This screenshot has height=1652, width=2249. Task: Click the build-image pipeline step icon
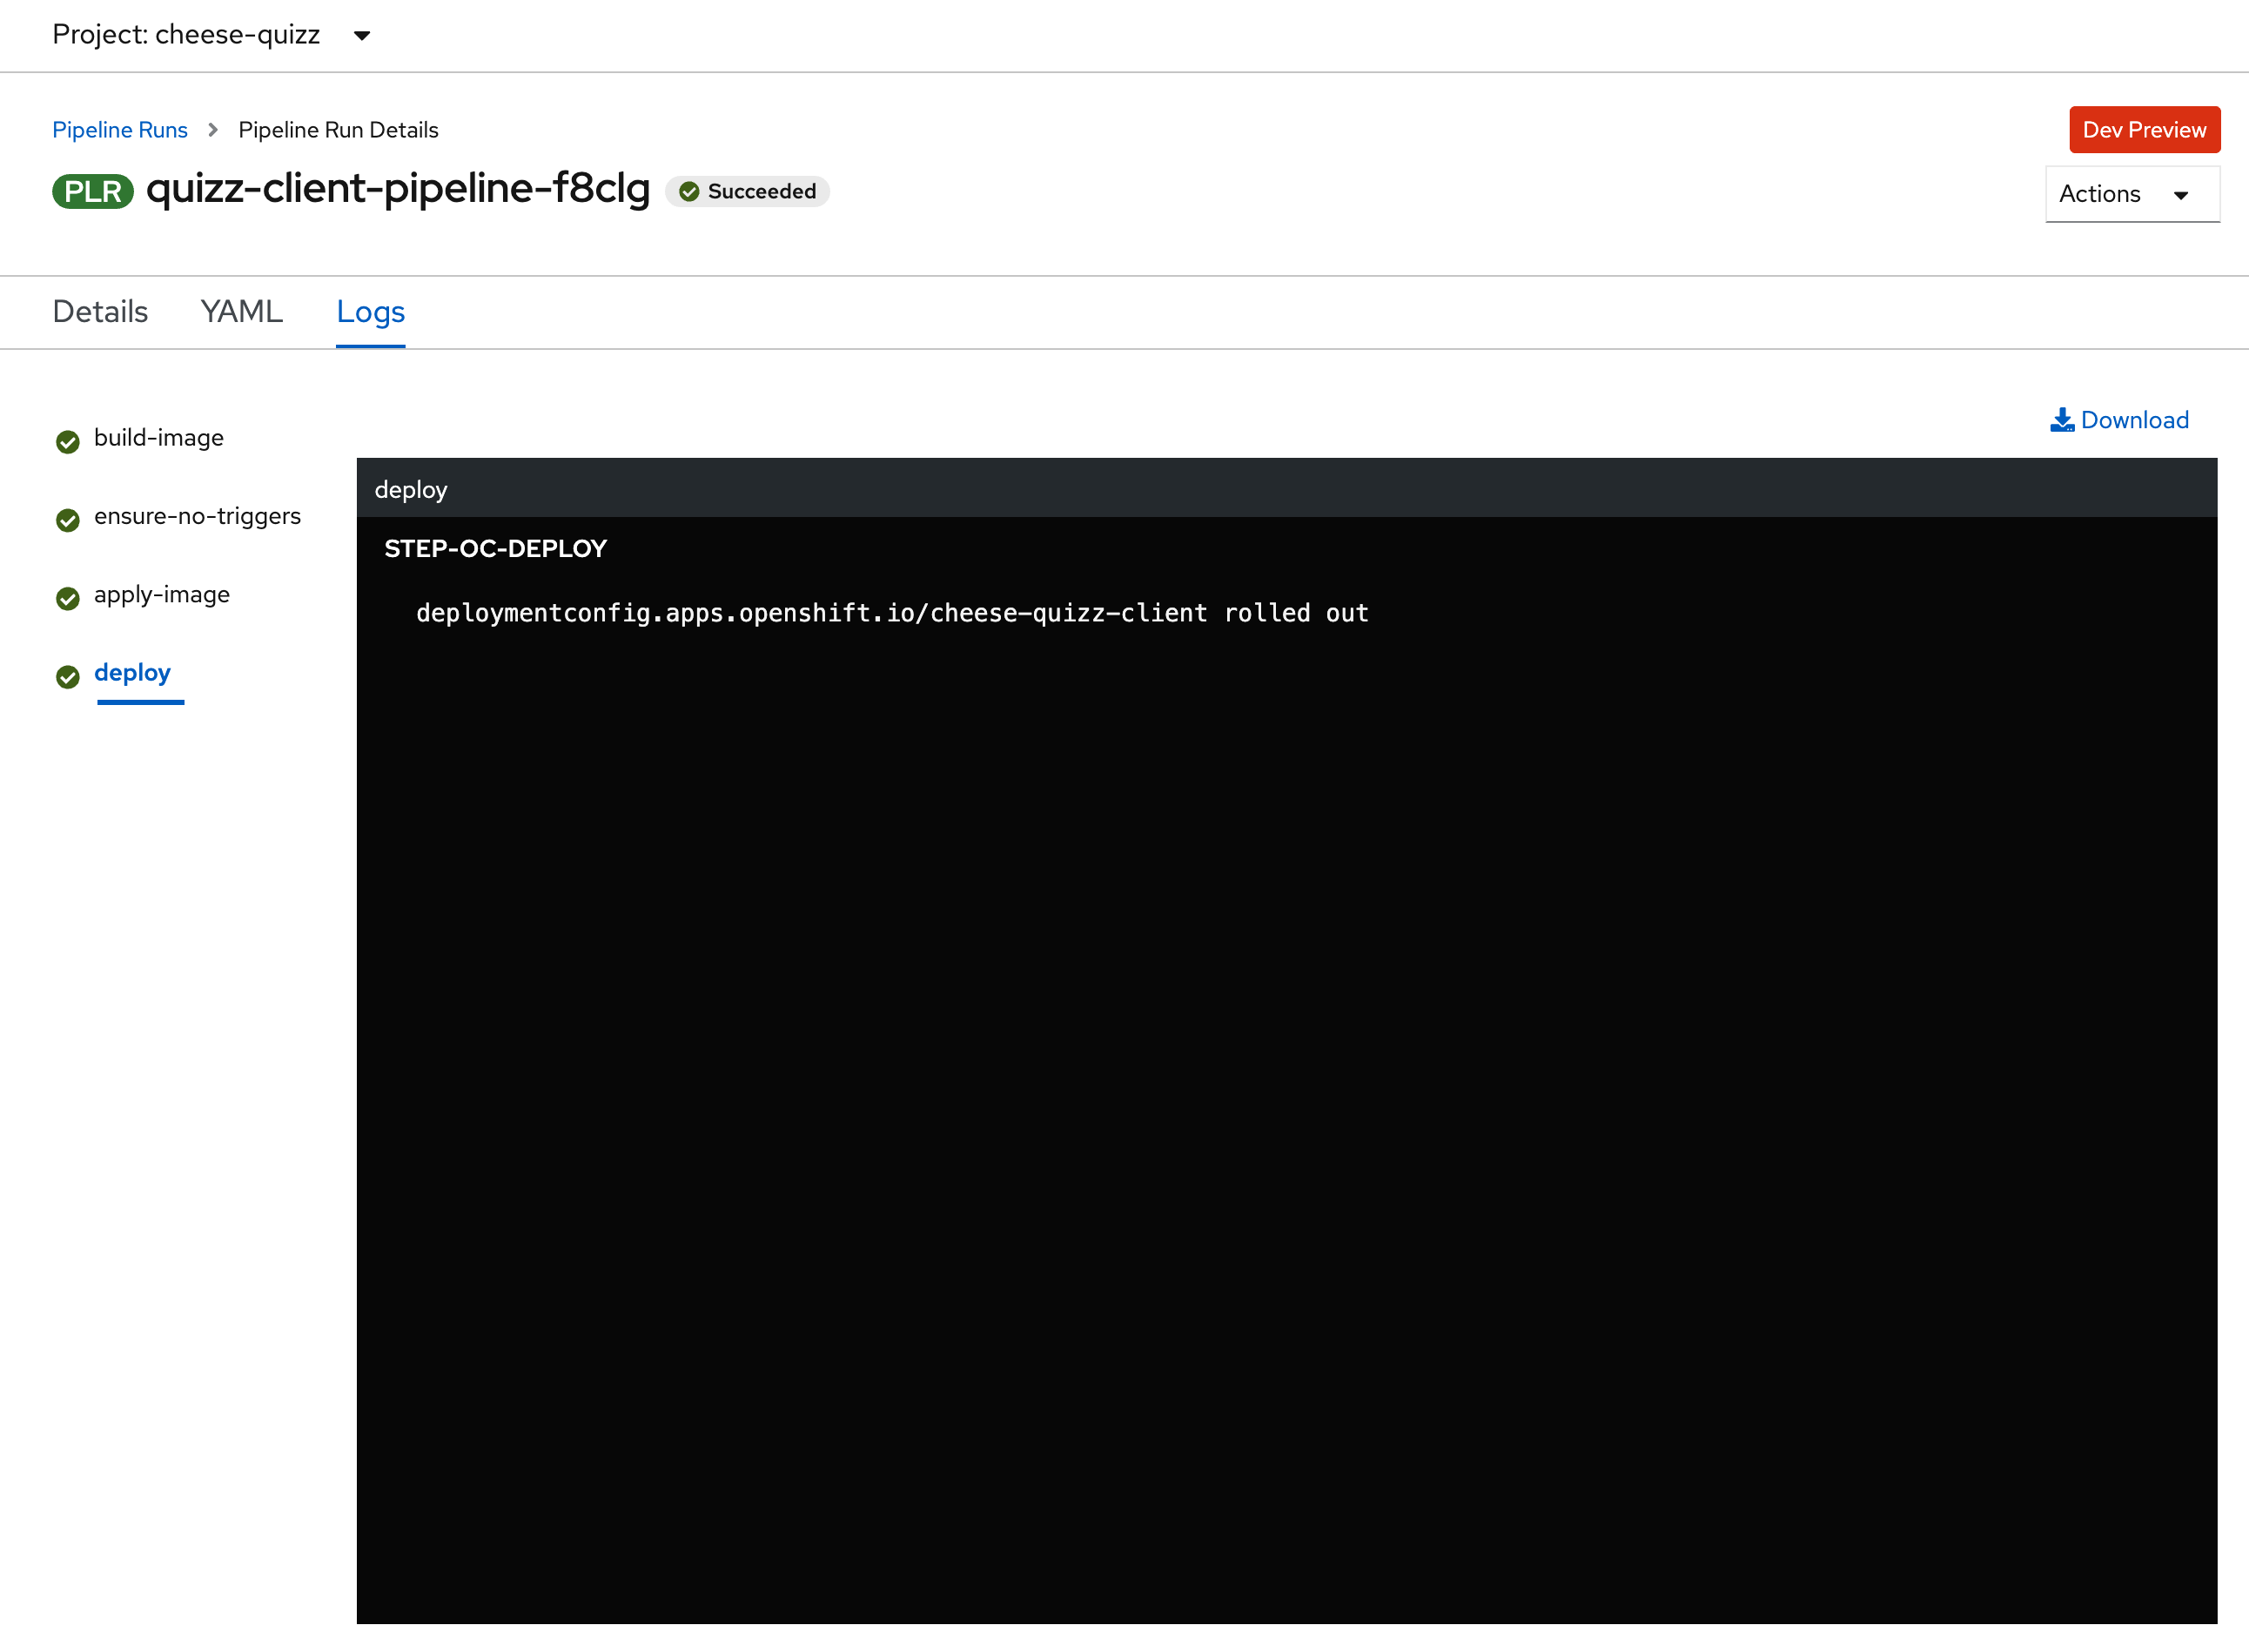coord(68,440)
